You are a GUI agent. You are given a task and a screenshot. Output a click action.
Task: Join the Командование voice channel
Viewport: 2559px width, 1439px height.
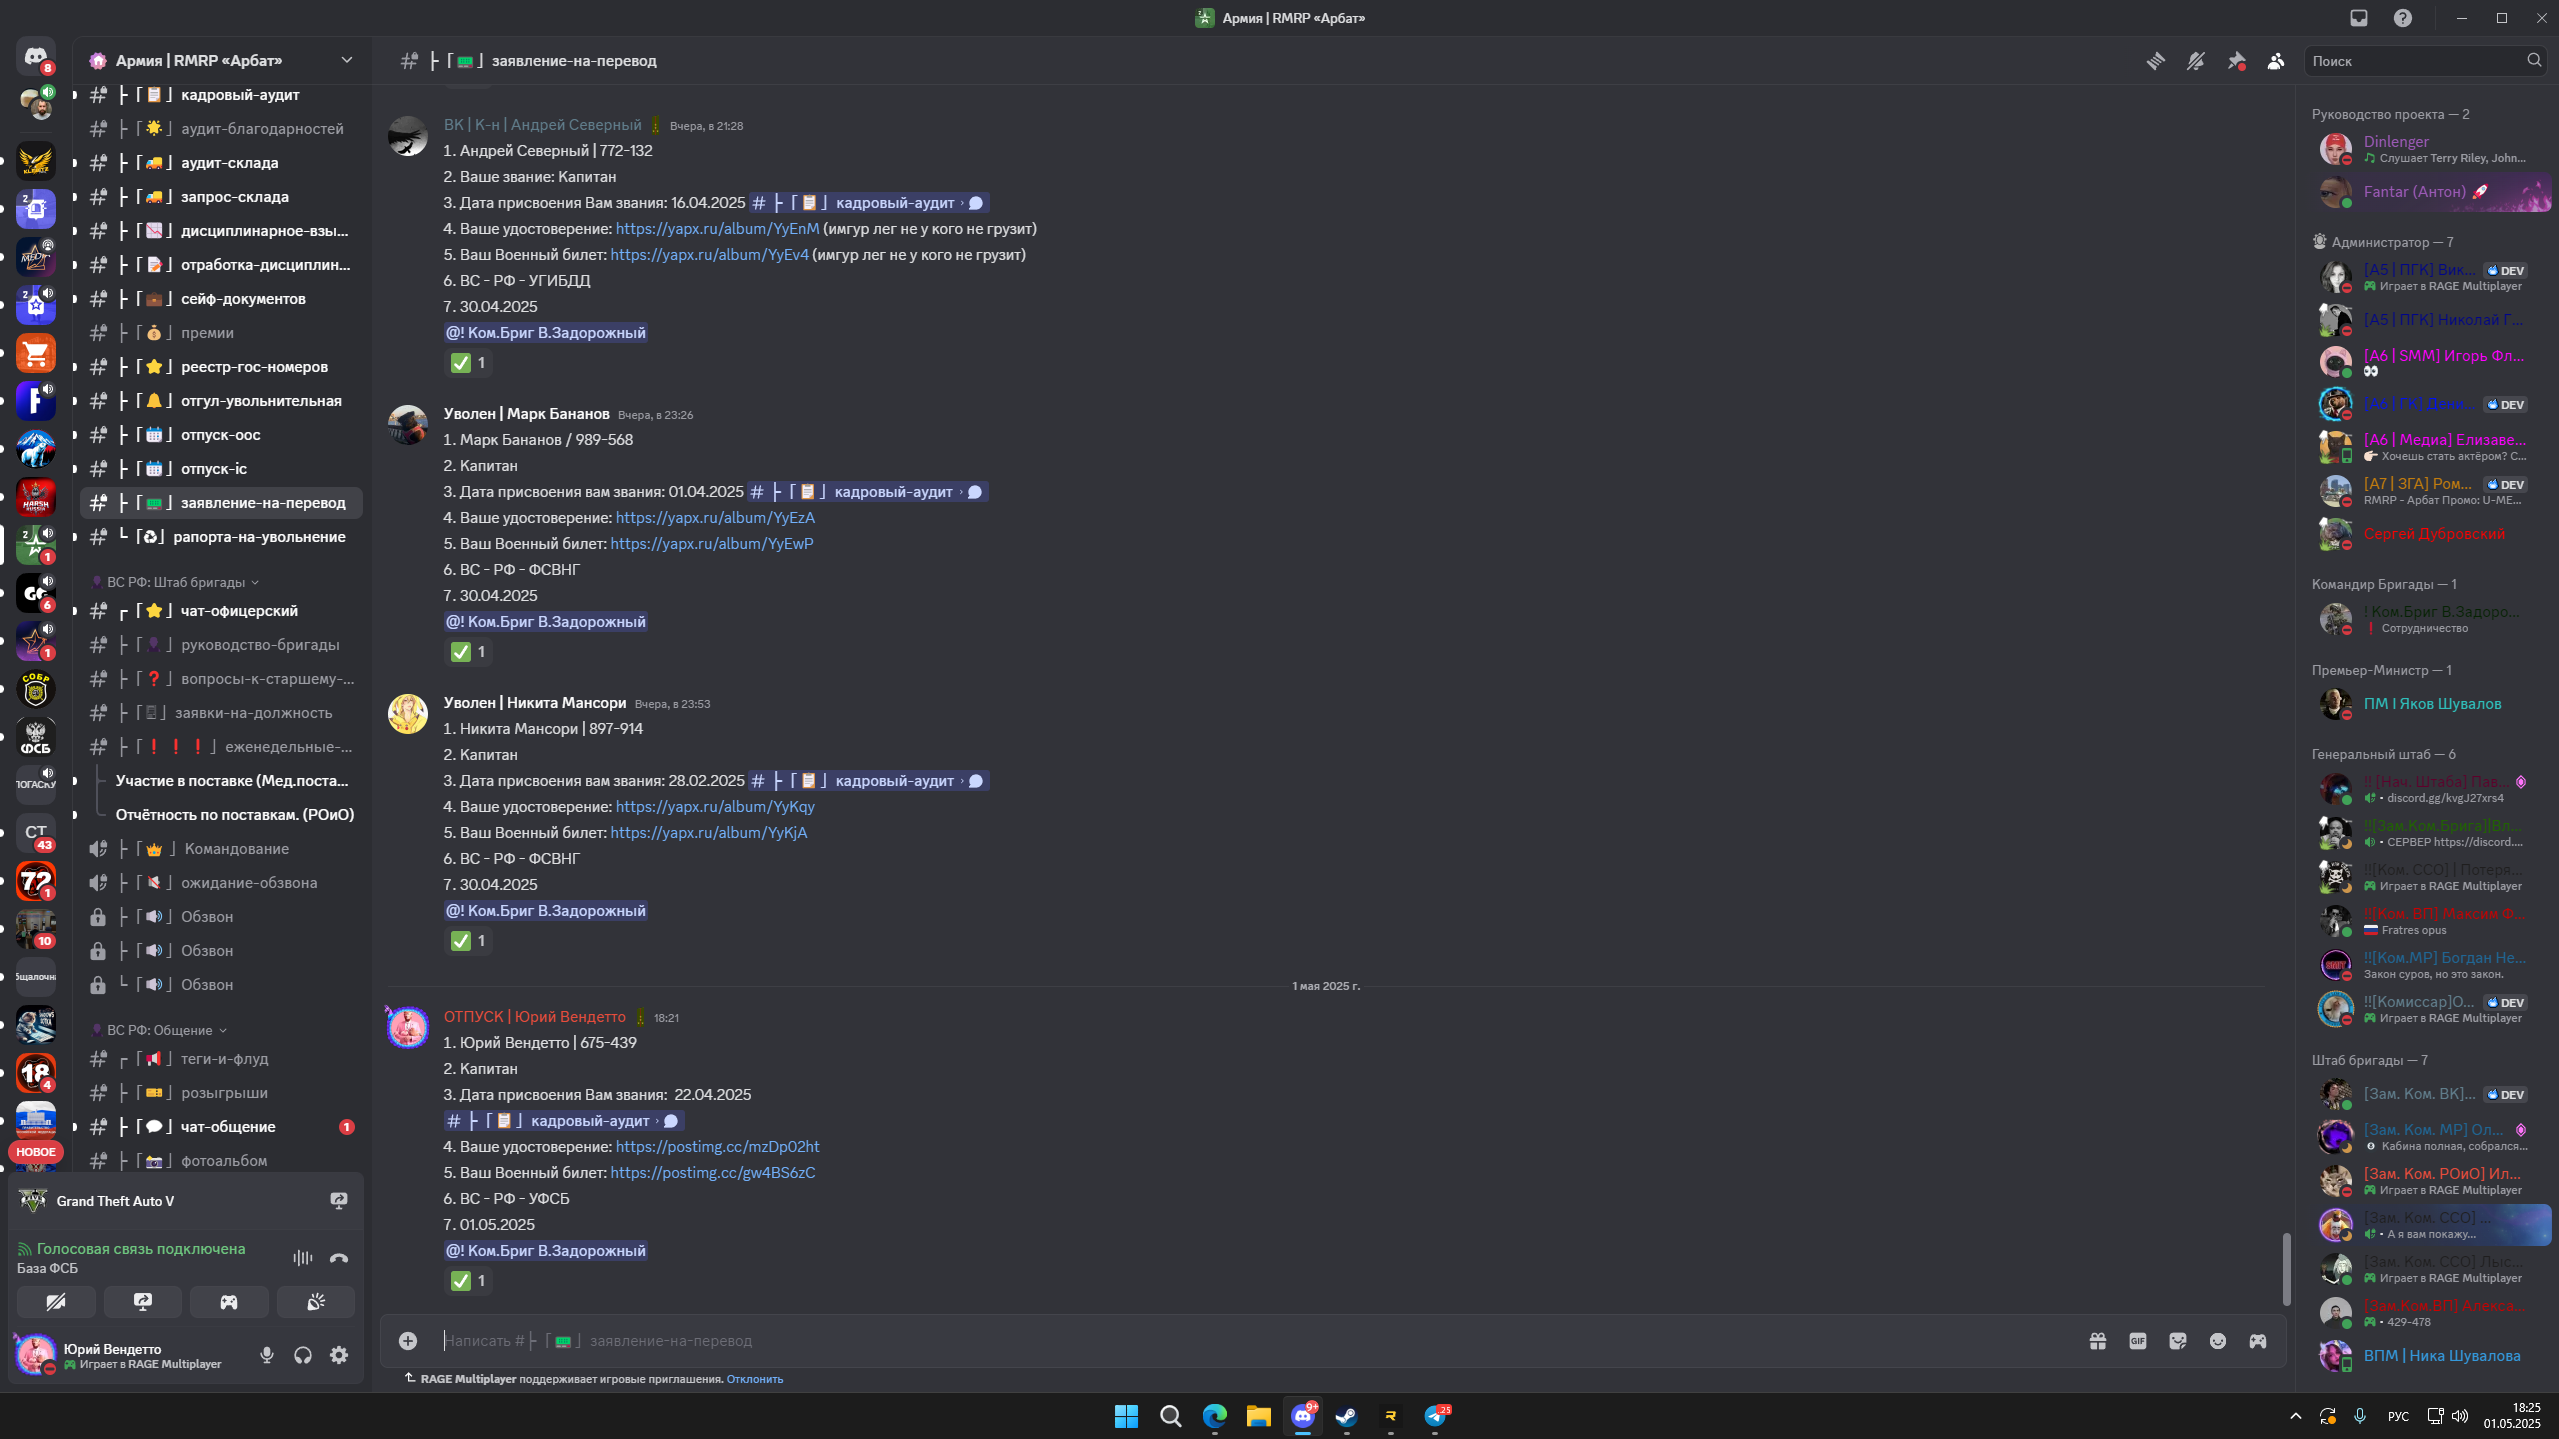[x=221, y=849]
